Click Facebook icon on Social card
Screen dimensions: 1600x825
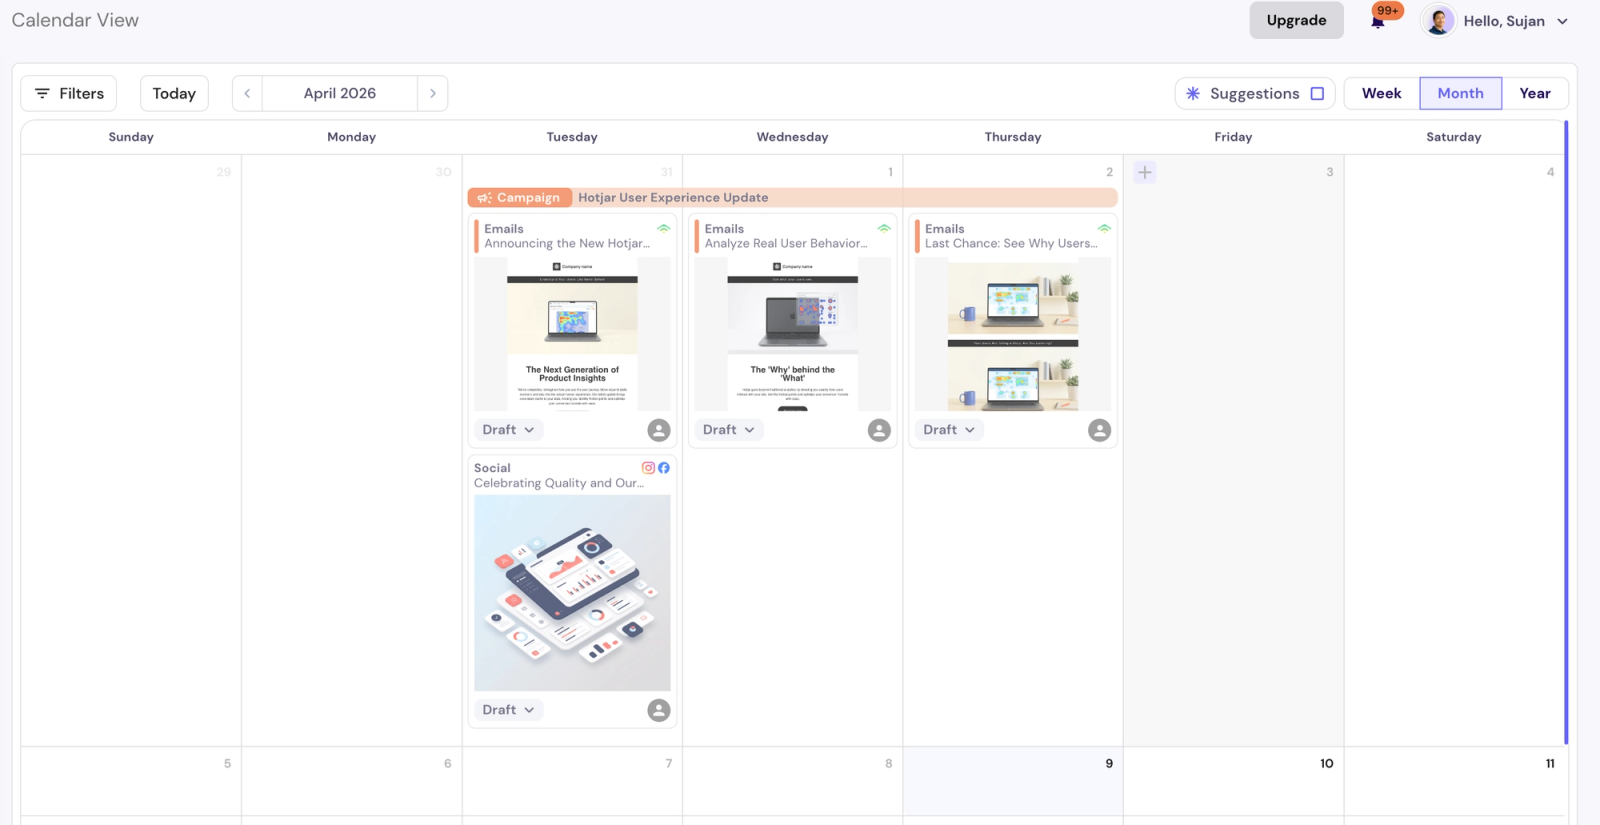(x=664, y=467)
